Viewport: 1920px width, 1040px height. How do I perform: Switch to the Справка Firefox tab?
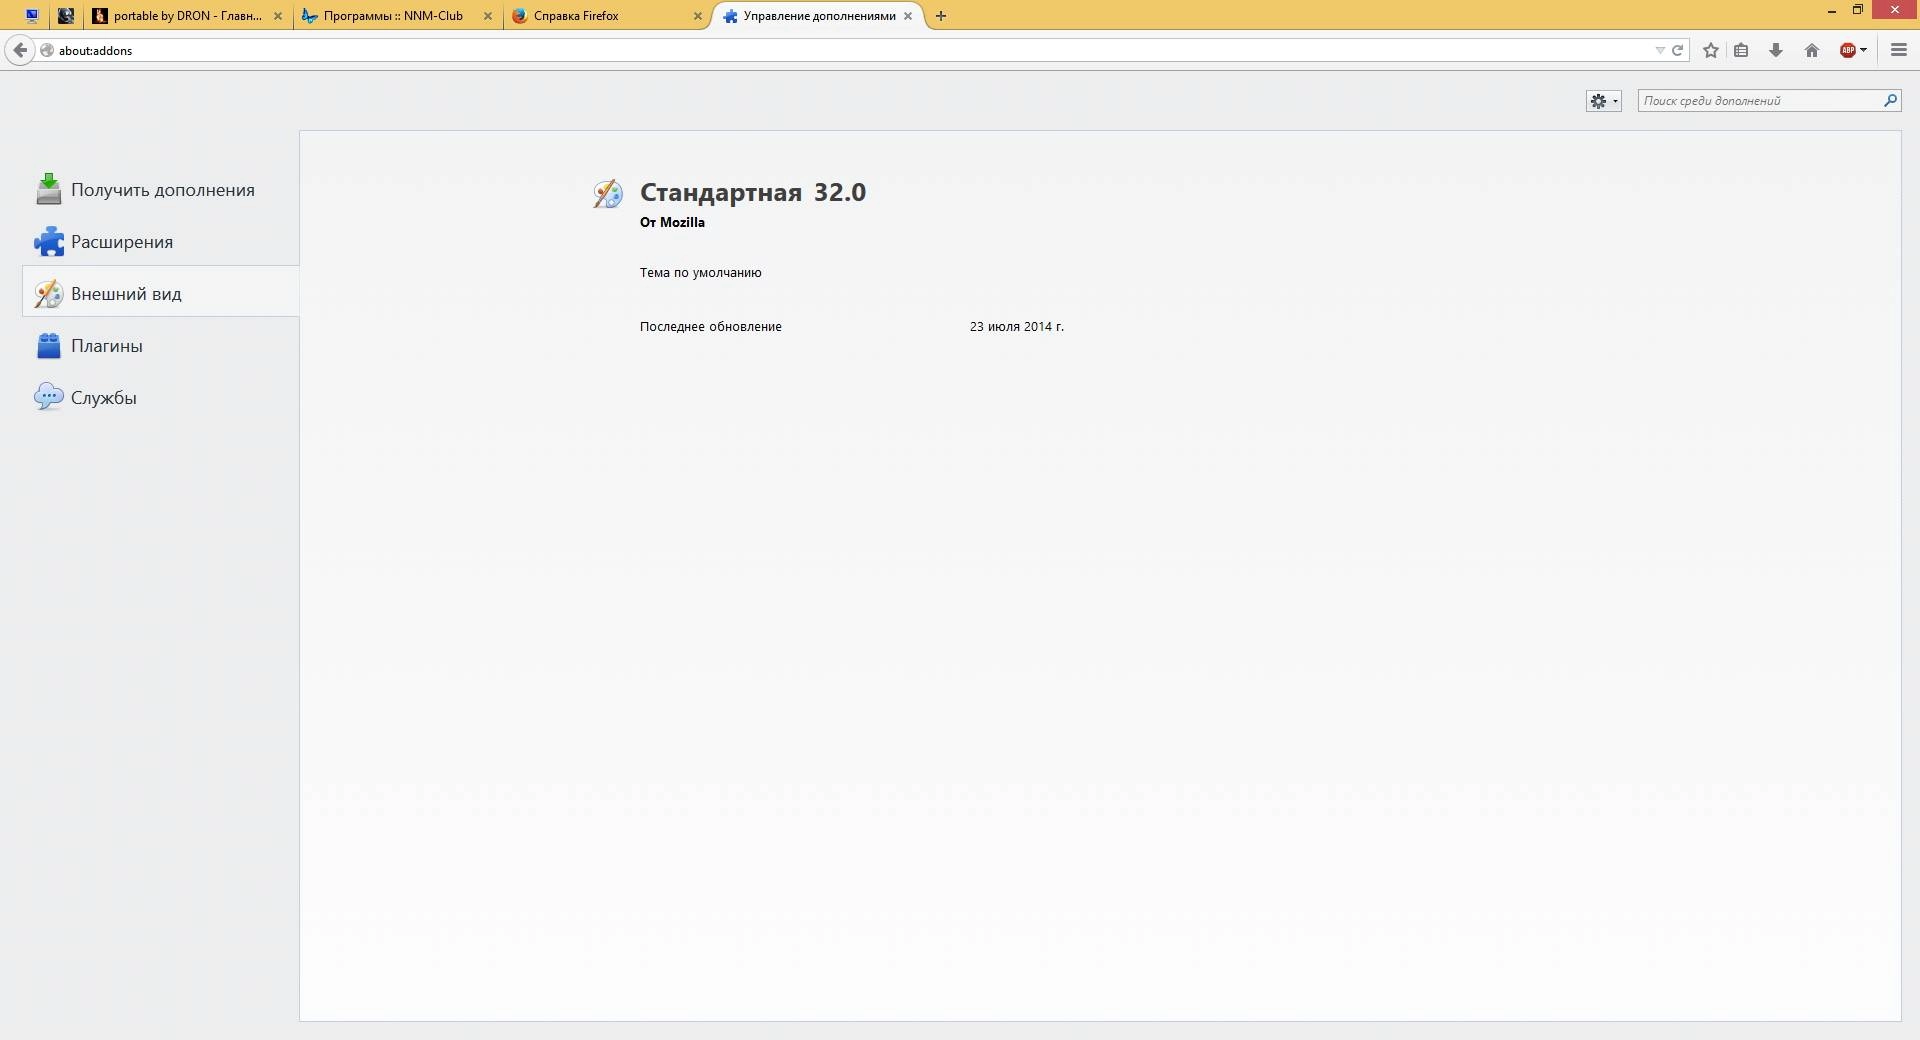[608, 16]
